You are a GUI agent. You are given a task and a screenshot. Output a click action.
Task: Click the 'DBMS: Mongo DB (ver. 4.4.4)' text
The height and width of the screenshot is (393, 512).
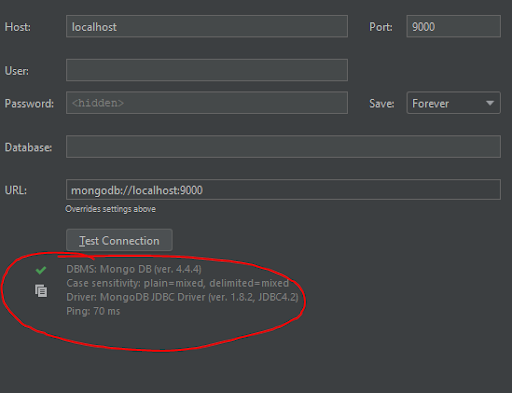(134, 269)
